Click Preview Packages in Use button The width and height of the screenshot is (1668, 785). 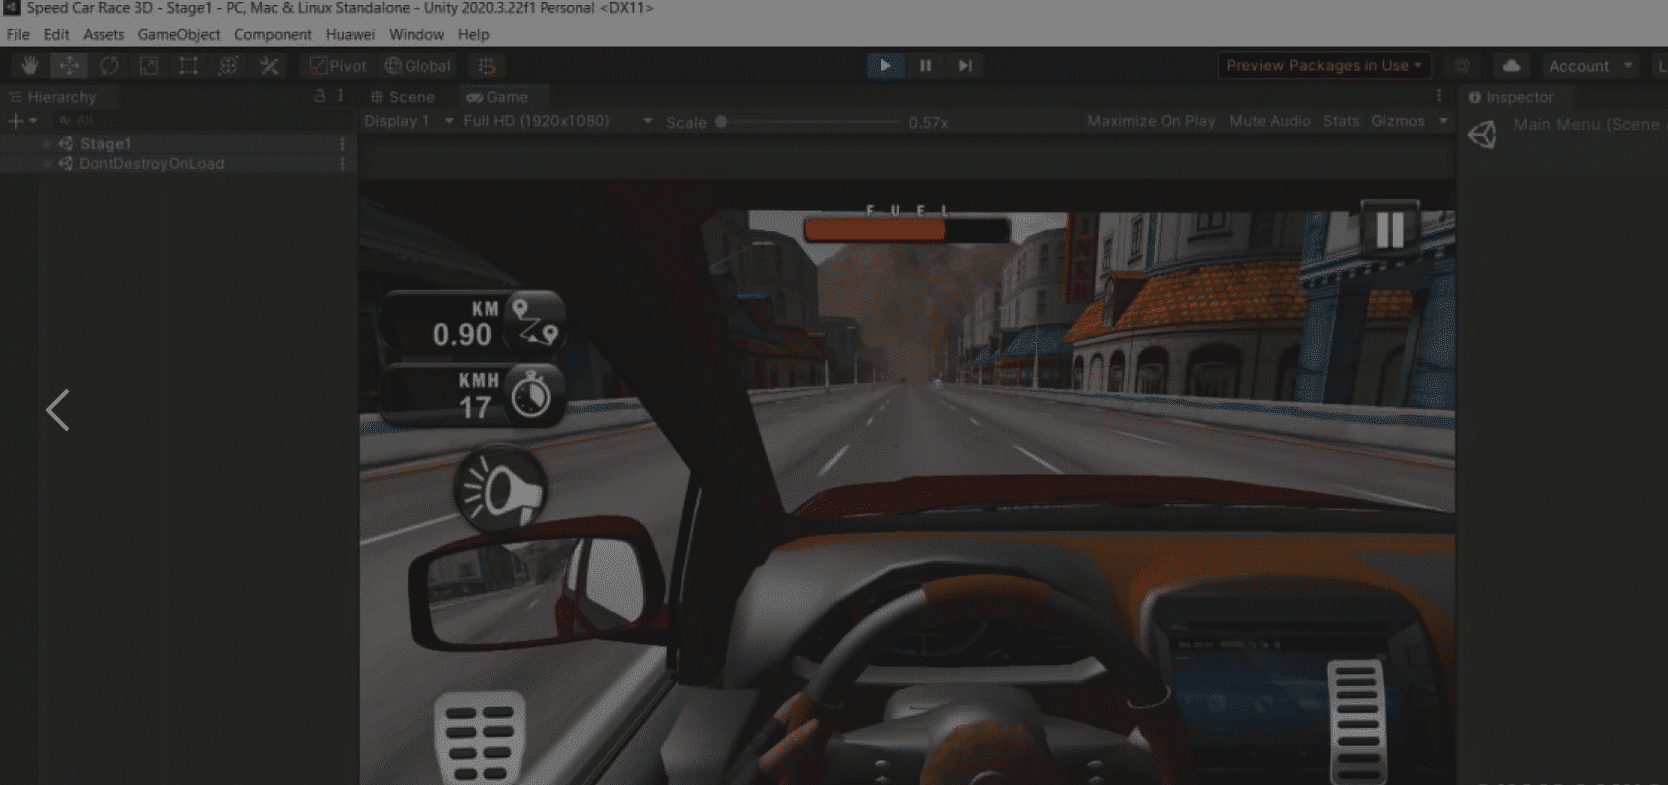coord(1323,66)
